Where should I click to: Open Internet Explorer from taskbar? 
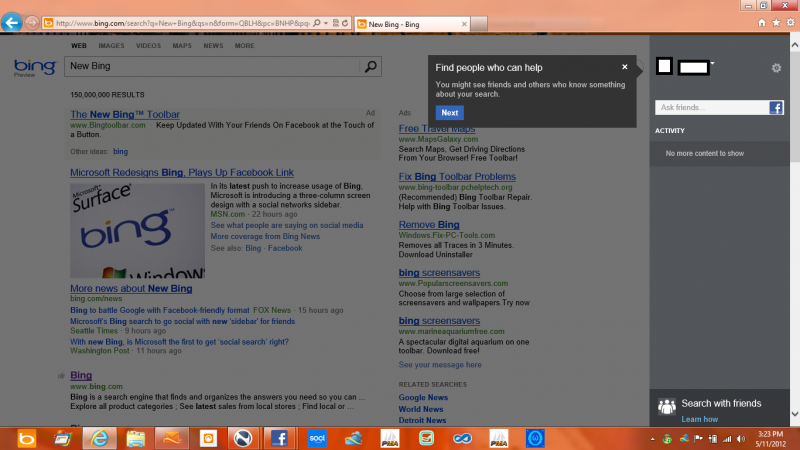99,438
